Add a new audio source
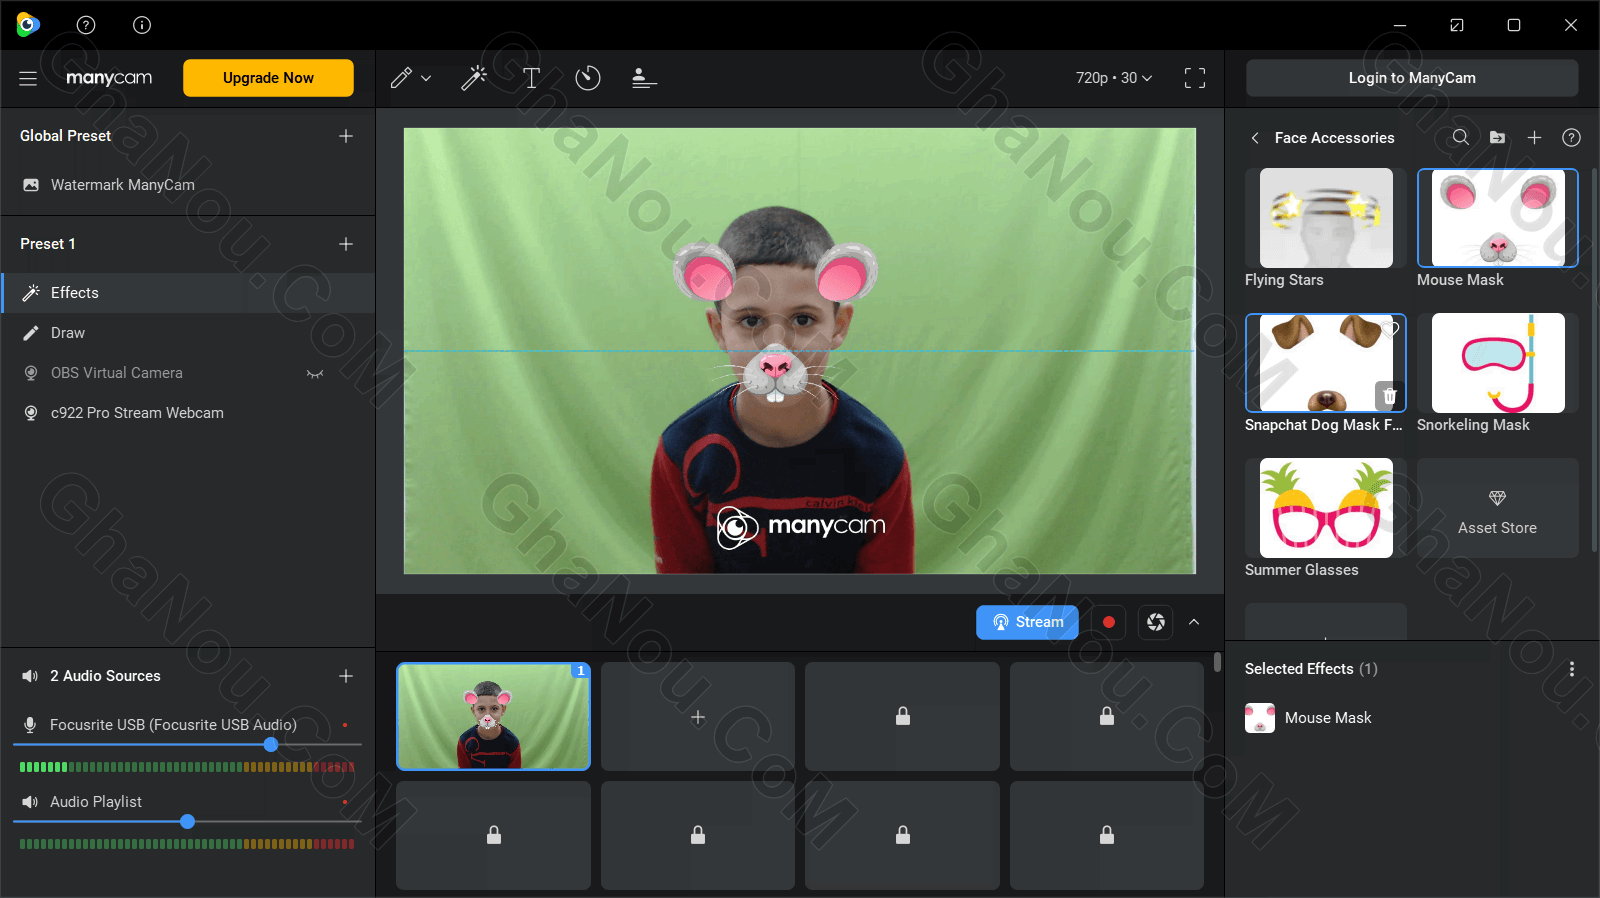The height and width of the screenshot is (898, 1600). click(346, 676)
